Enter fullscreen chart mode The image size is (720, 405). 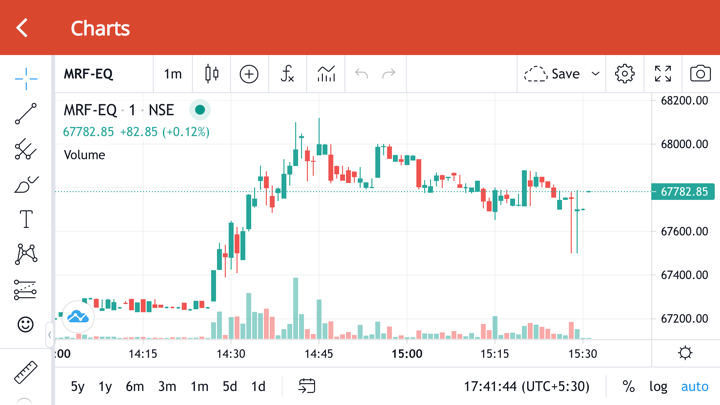pyautogui.click(x=663, y=74)
